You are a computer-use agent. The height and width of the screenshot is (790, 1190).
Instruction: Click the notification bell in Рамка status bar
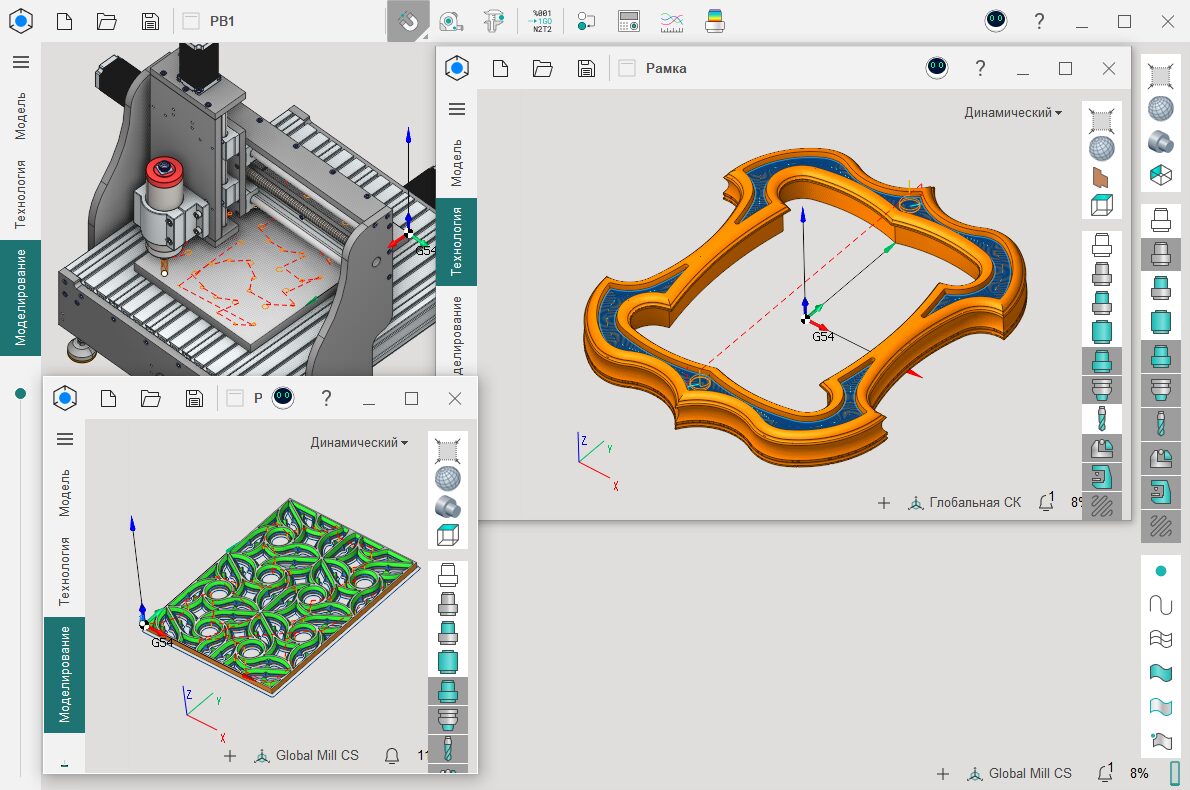[x=1046, y=502]
